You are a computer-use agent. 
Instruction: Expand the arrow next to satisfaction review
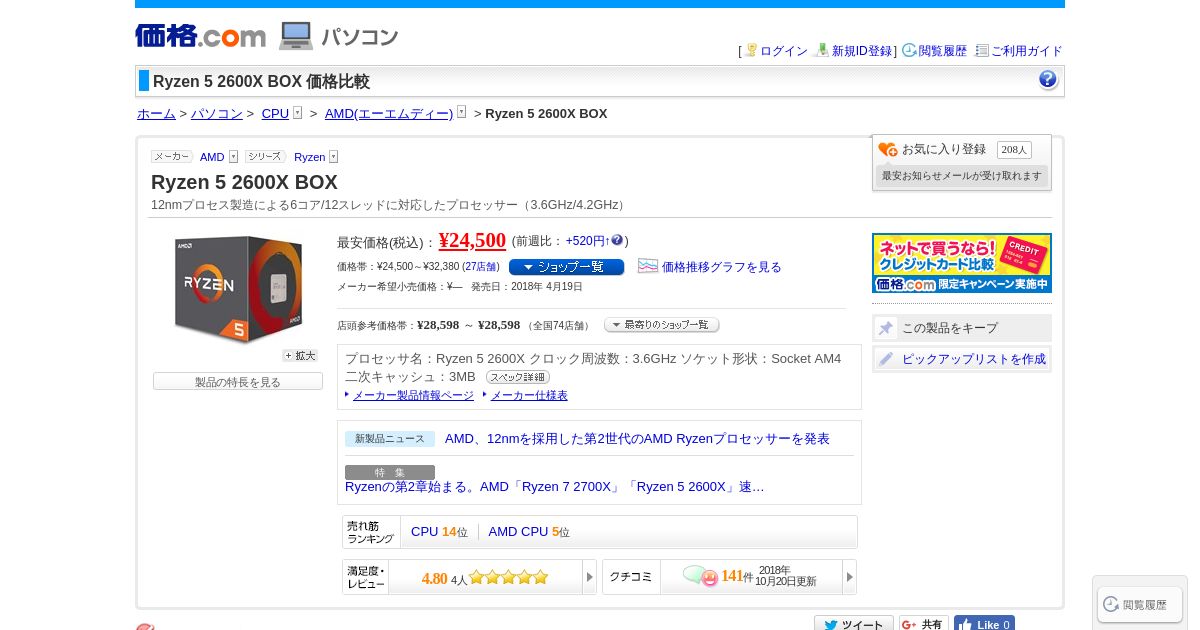tap(589, 577)
